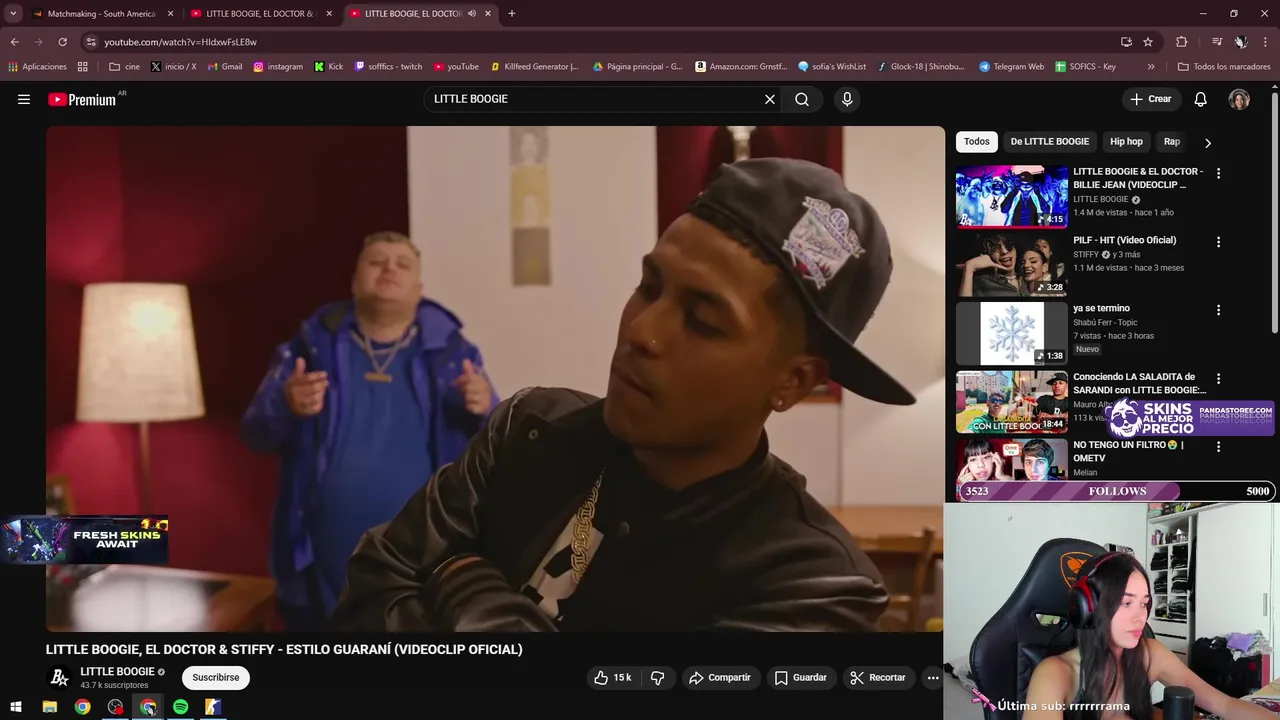Open the sofffics - twitch bookmark
Screen dimensions: 1280x720
388,67
